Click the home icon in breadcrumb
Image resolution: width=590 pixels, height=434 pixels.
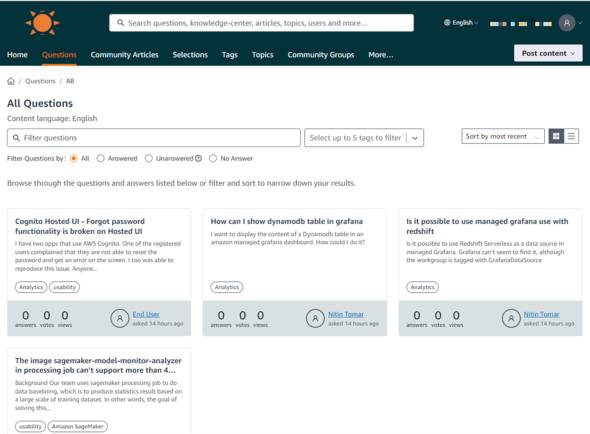[11, 81]
